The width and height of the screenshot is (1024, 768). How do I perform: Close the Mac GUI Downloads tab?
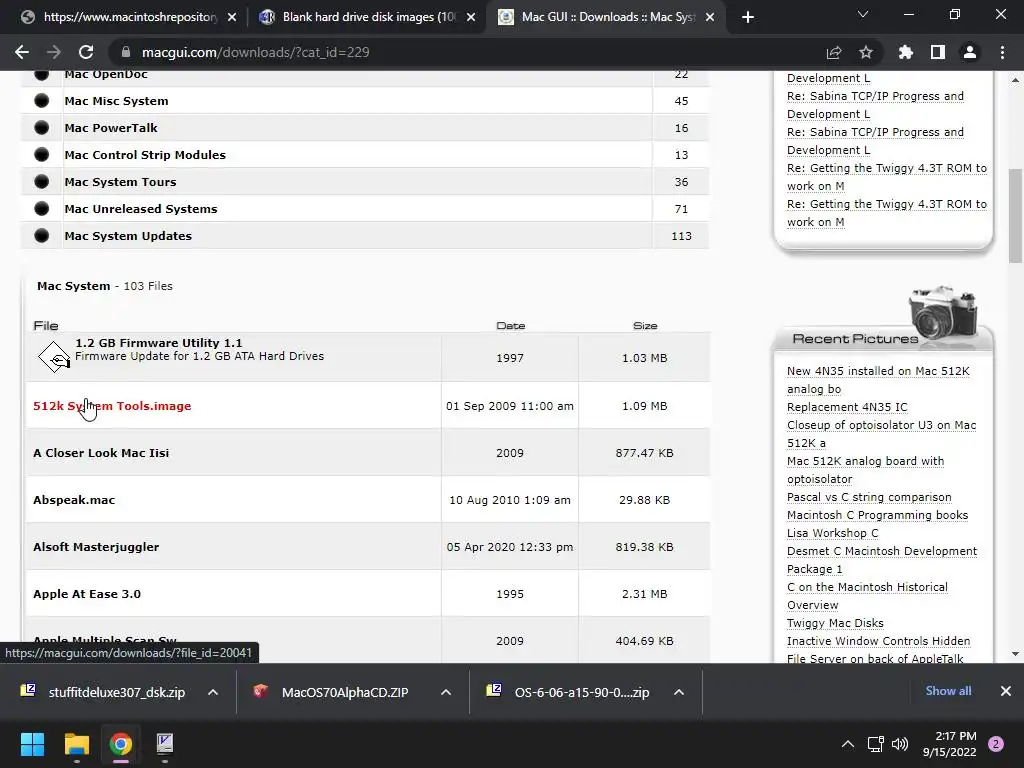pos(711,18)
